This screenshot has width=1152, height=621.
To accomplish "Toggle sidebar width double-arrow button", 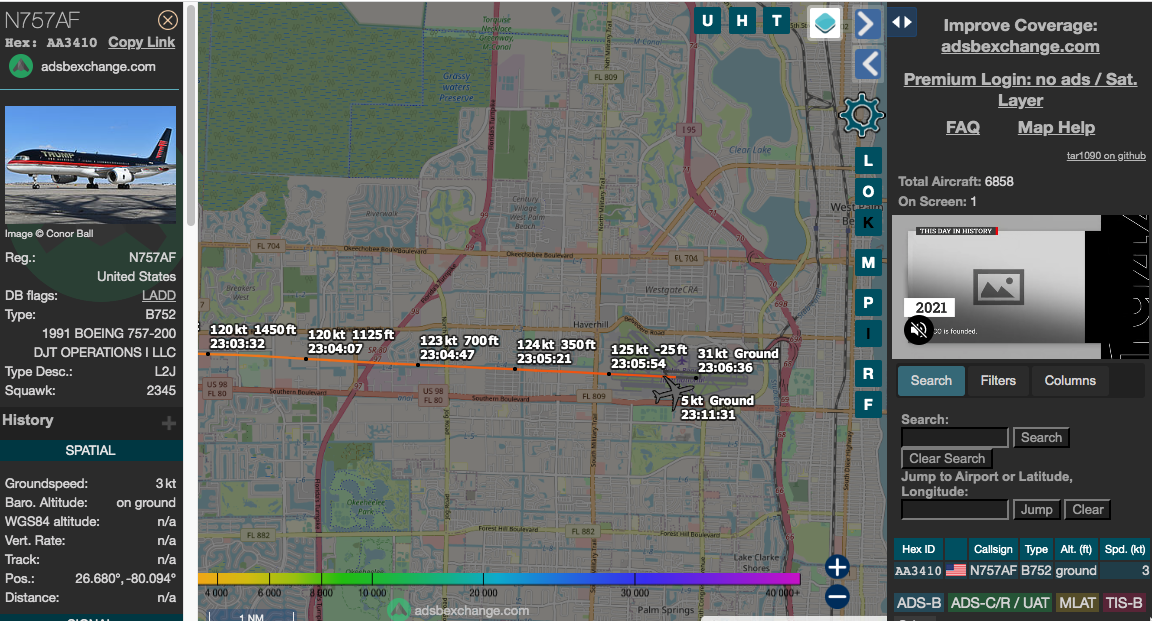I will [x=902, y=22].
